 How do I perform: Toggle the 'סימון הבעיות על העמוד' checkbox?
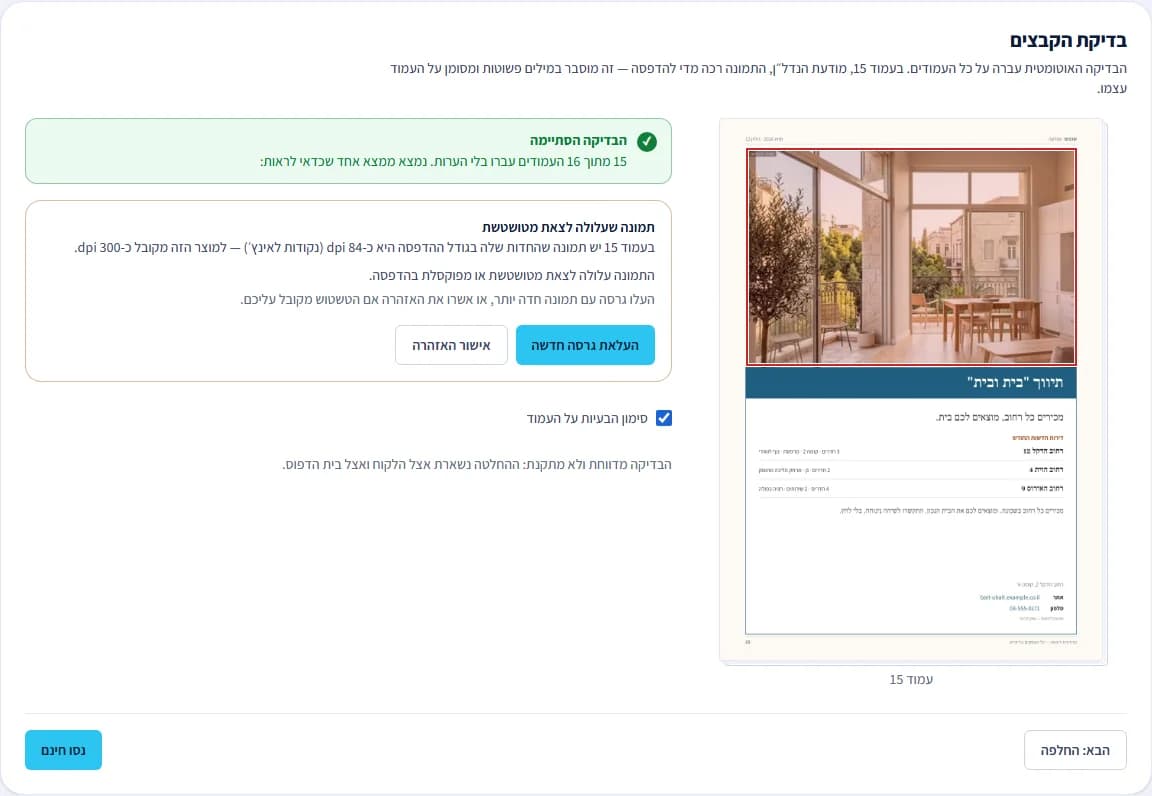click(x=663, y=418)
